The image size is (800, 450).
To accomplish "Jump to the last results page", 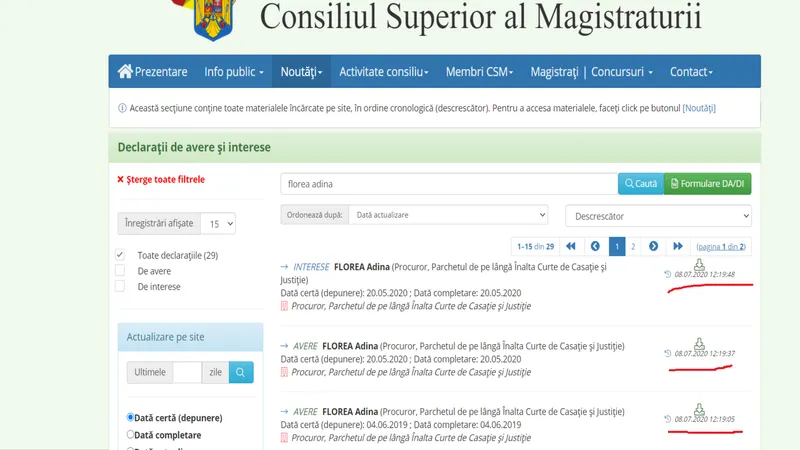I will click(677, 246).
